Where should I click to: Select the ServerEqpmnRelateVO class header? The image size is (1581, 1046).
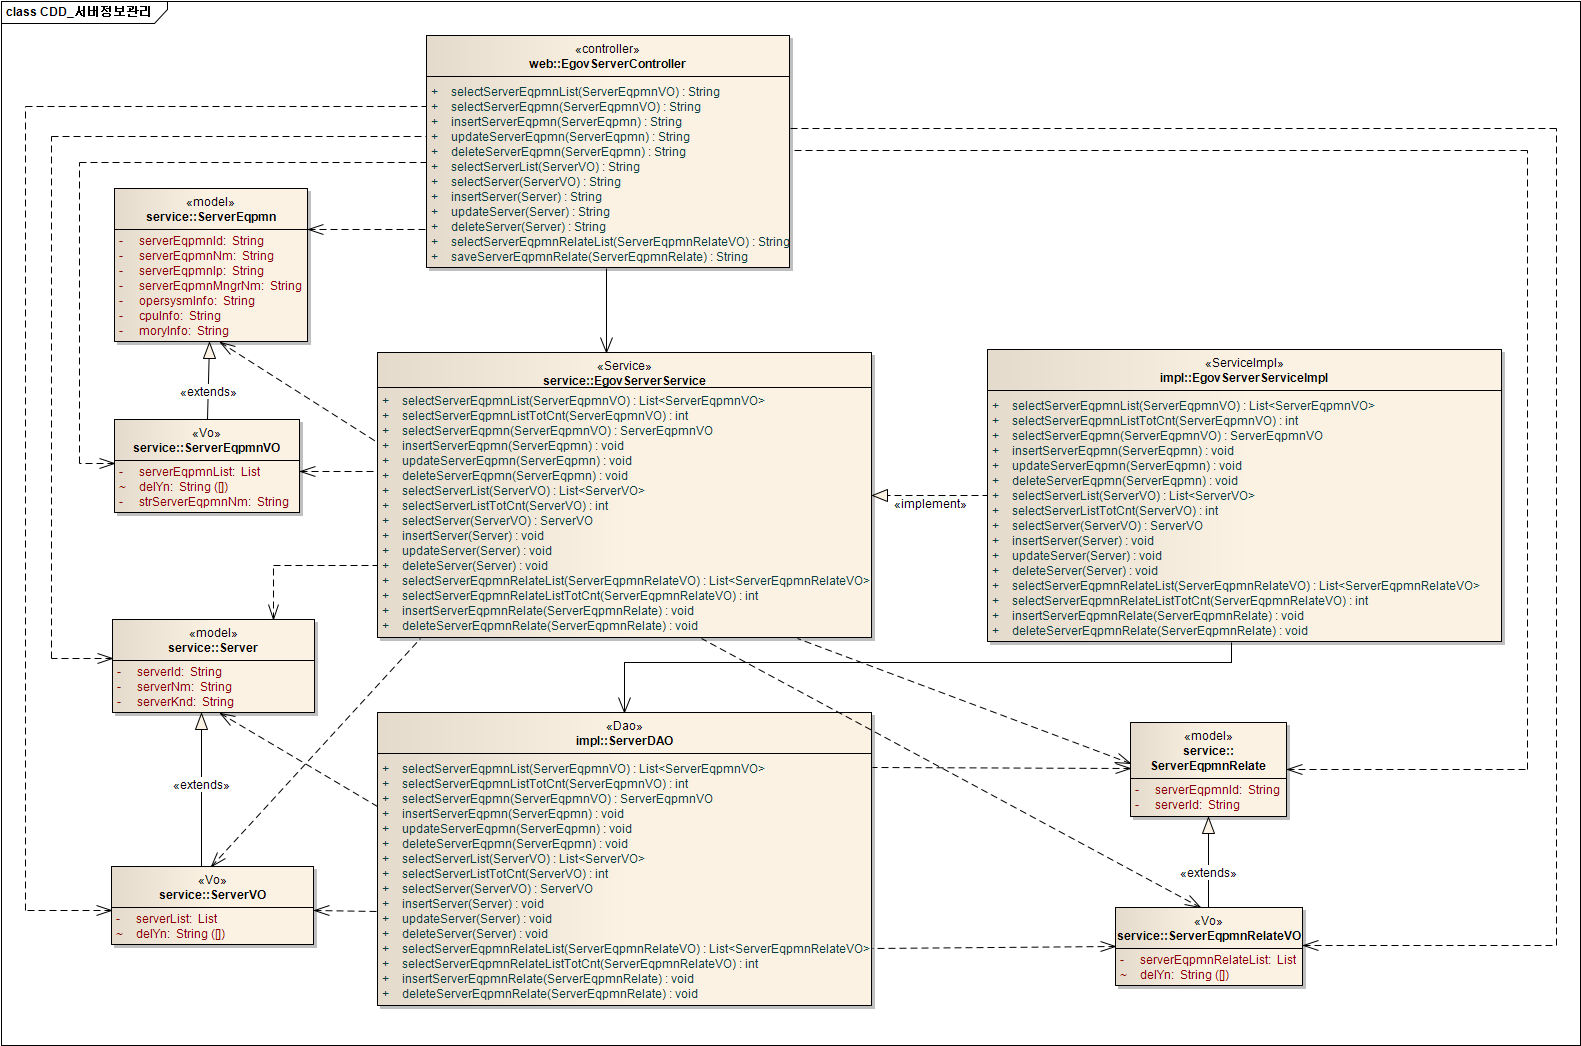(1209, 936)
